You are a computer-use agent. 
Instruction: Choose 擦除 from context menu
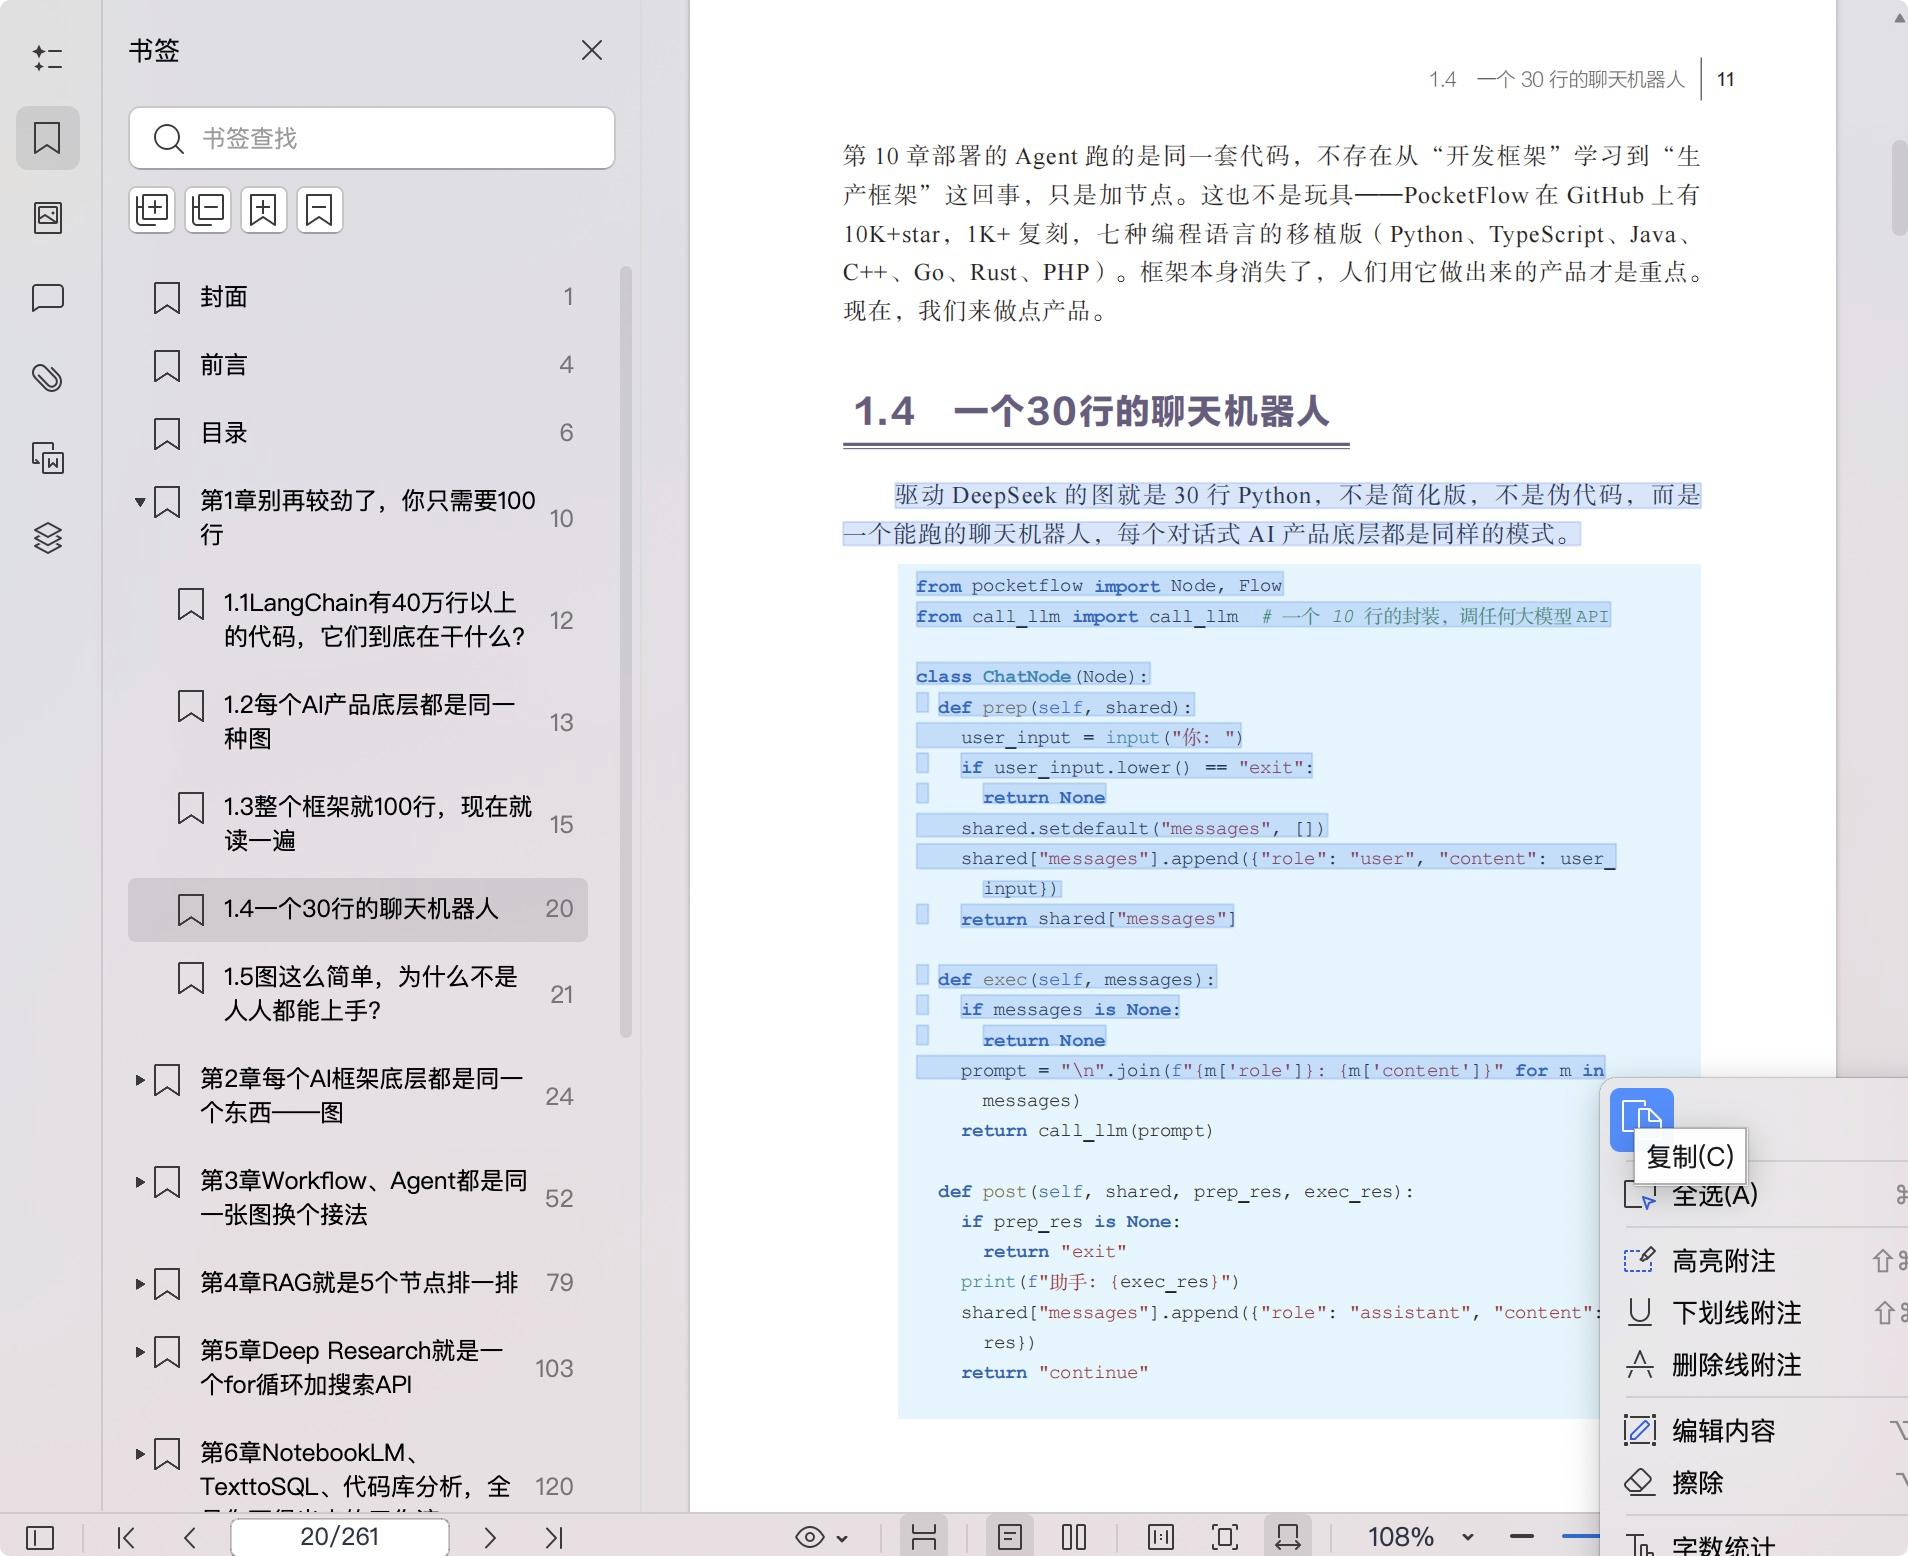(x=1698, y=1483)
